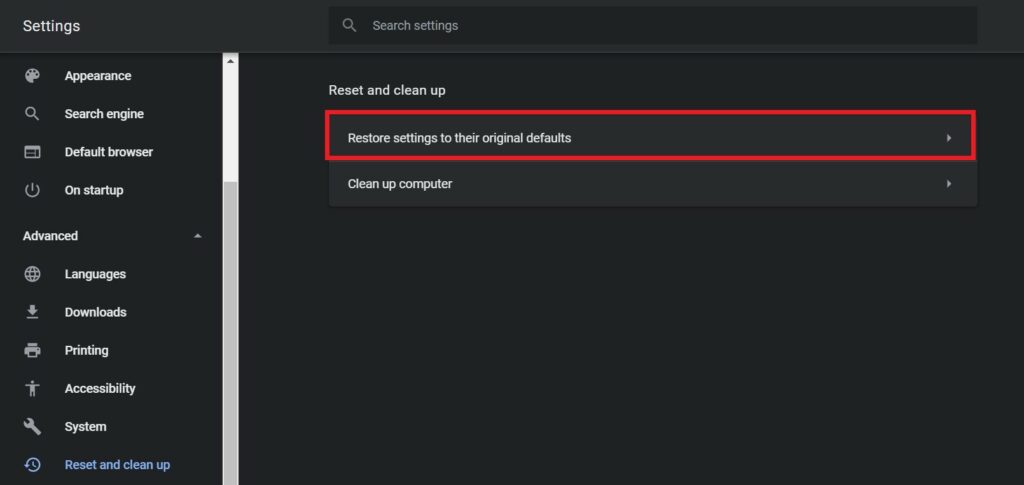Click the Search settings input field
Image resolution: width=1024 pixels, height=485 pixels.
pos(652,25)
